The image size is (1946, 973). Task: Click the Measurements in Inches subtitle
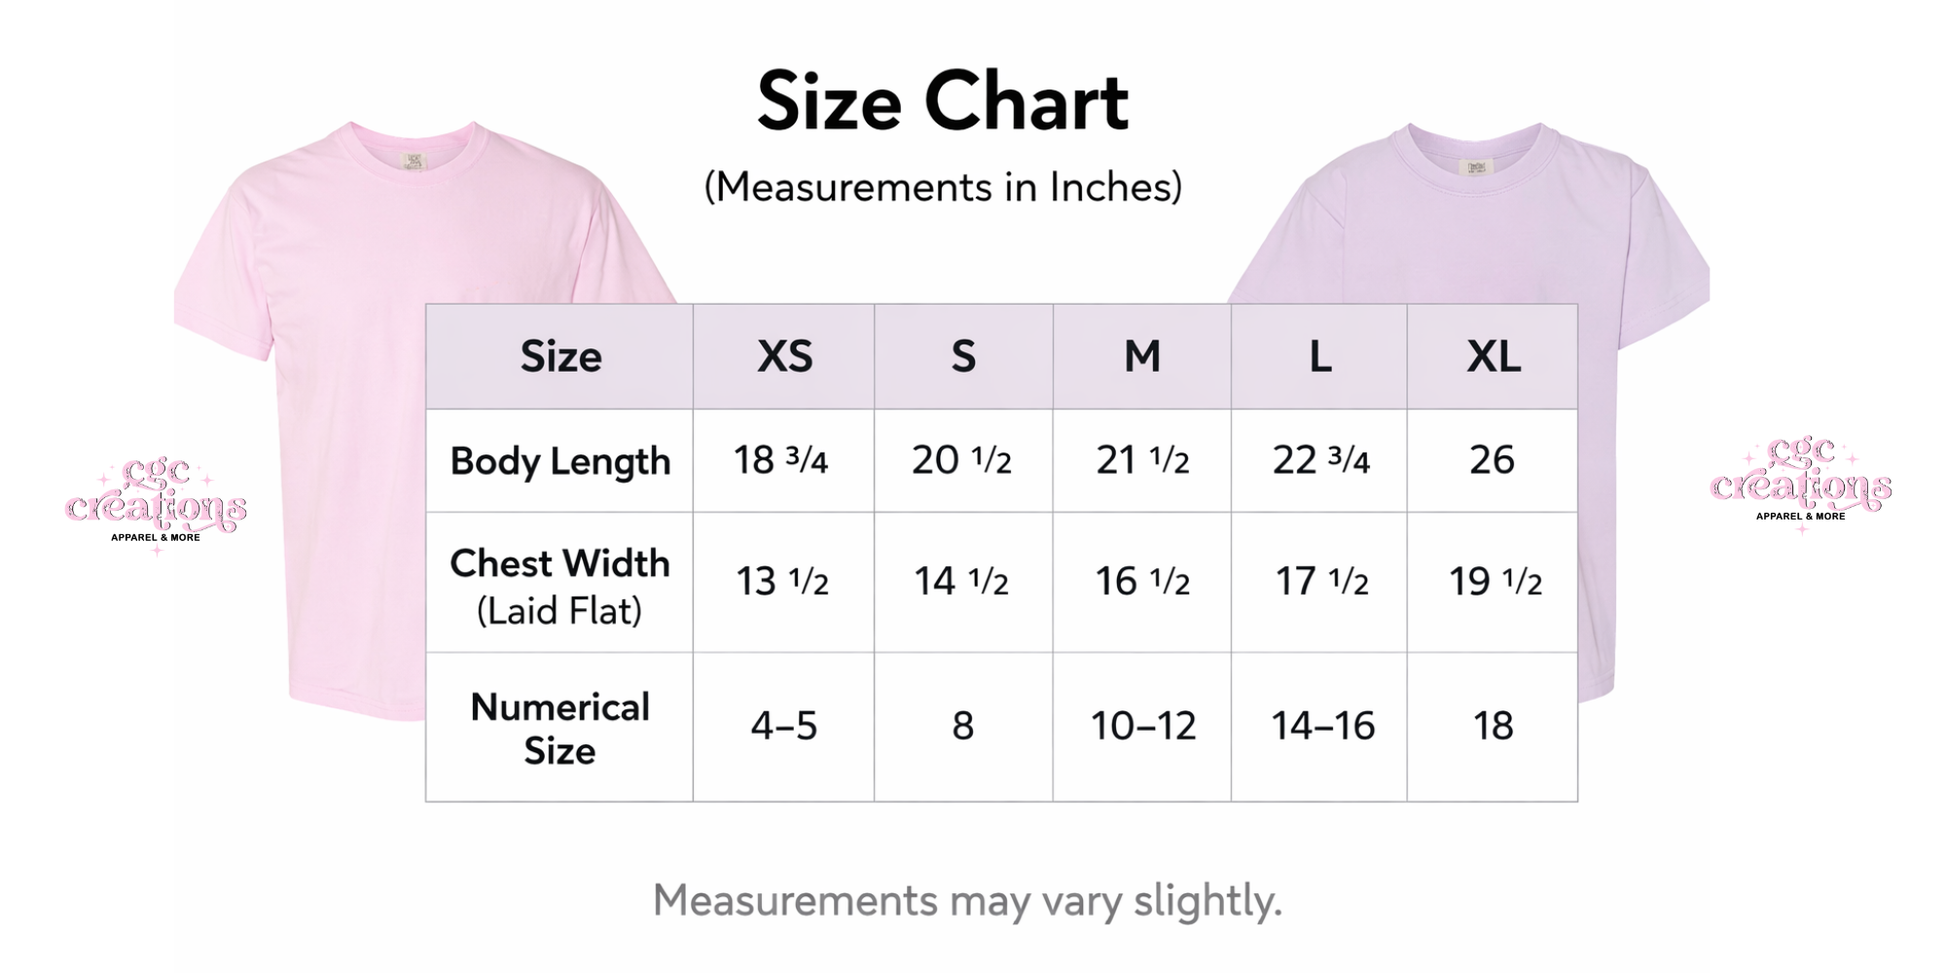942,187
